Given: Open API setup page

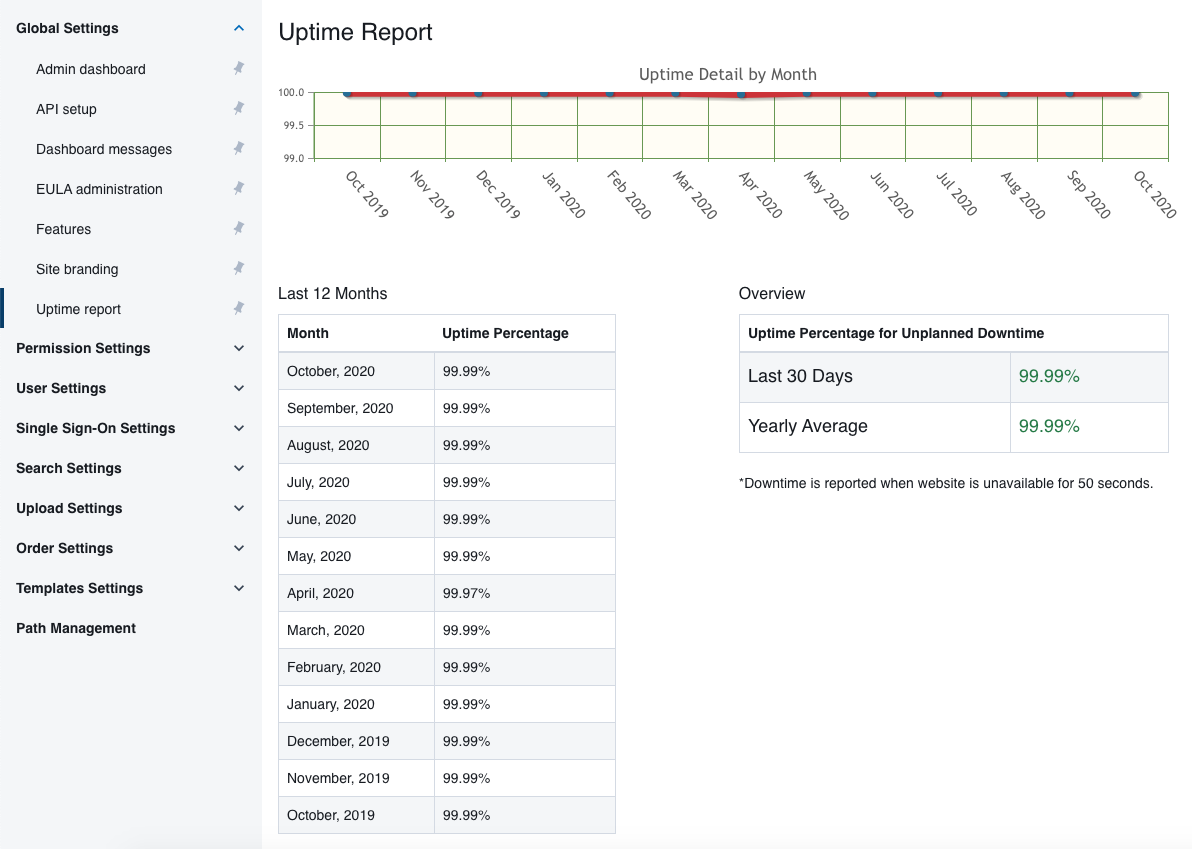Looking at the screenshot, I should [66, 109].
